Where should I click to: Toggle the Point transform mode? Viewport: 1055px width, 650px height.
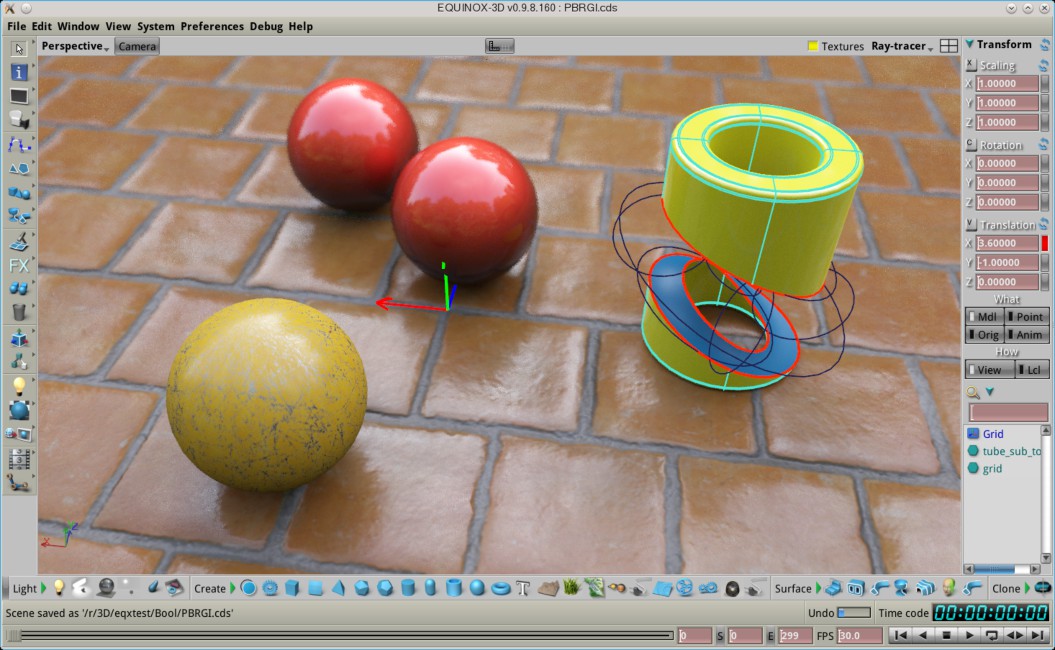1026,316
